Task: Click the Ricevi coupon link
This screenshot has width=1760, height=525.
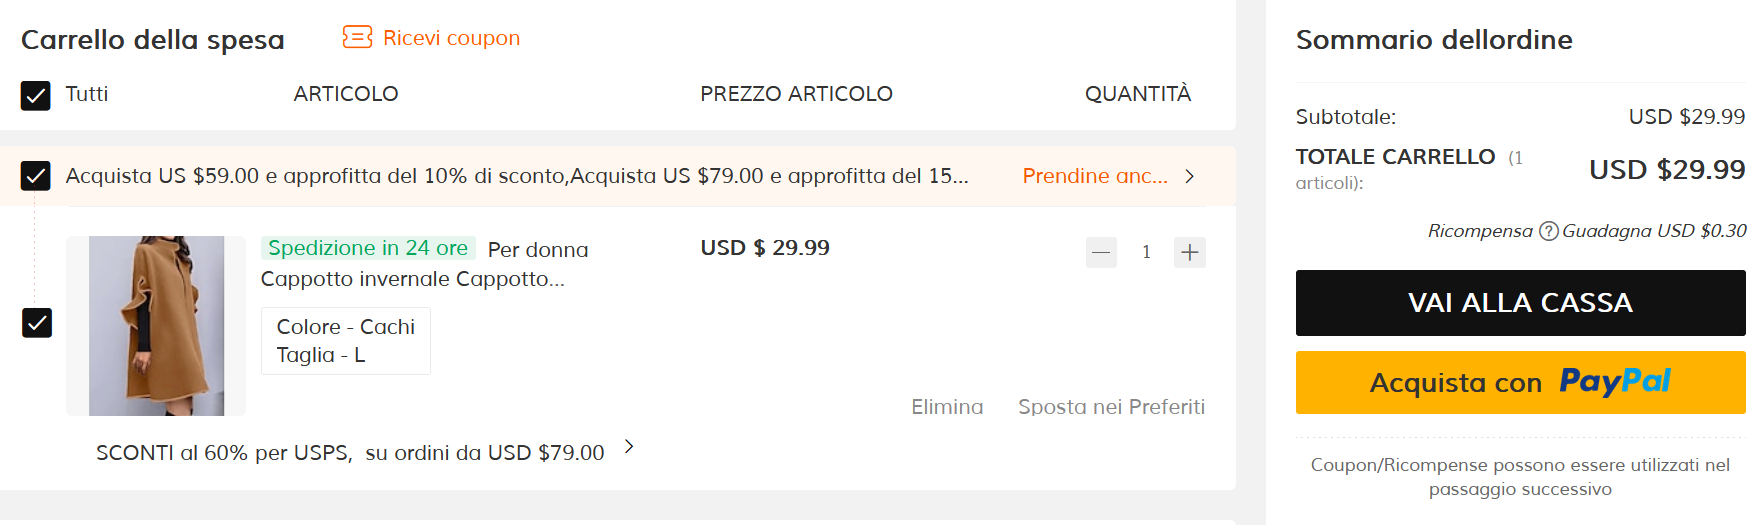Action: tap(451, 38)
